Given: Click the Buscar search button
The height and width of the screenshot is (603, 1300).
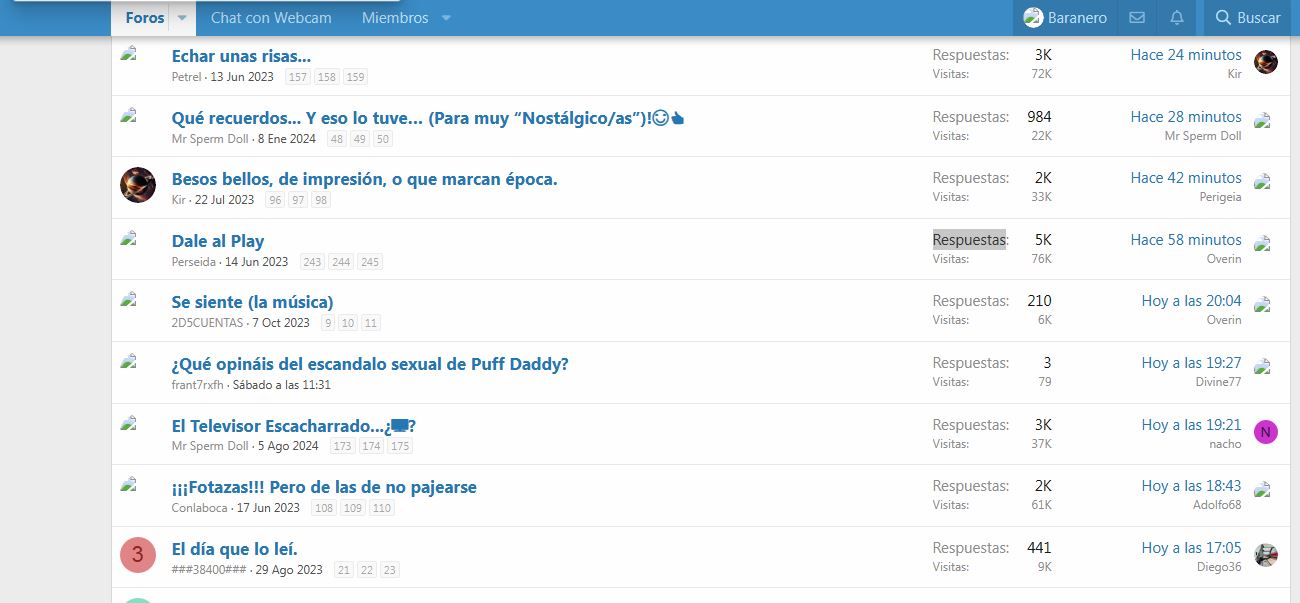Looking at the screenshot, I should tap(1247, 18).
